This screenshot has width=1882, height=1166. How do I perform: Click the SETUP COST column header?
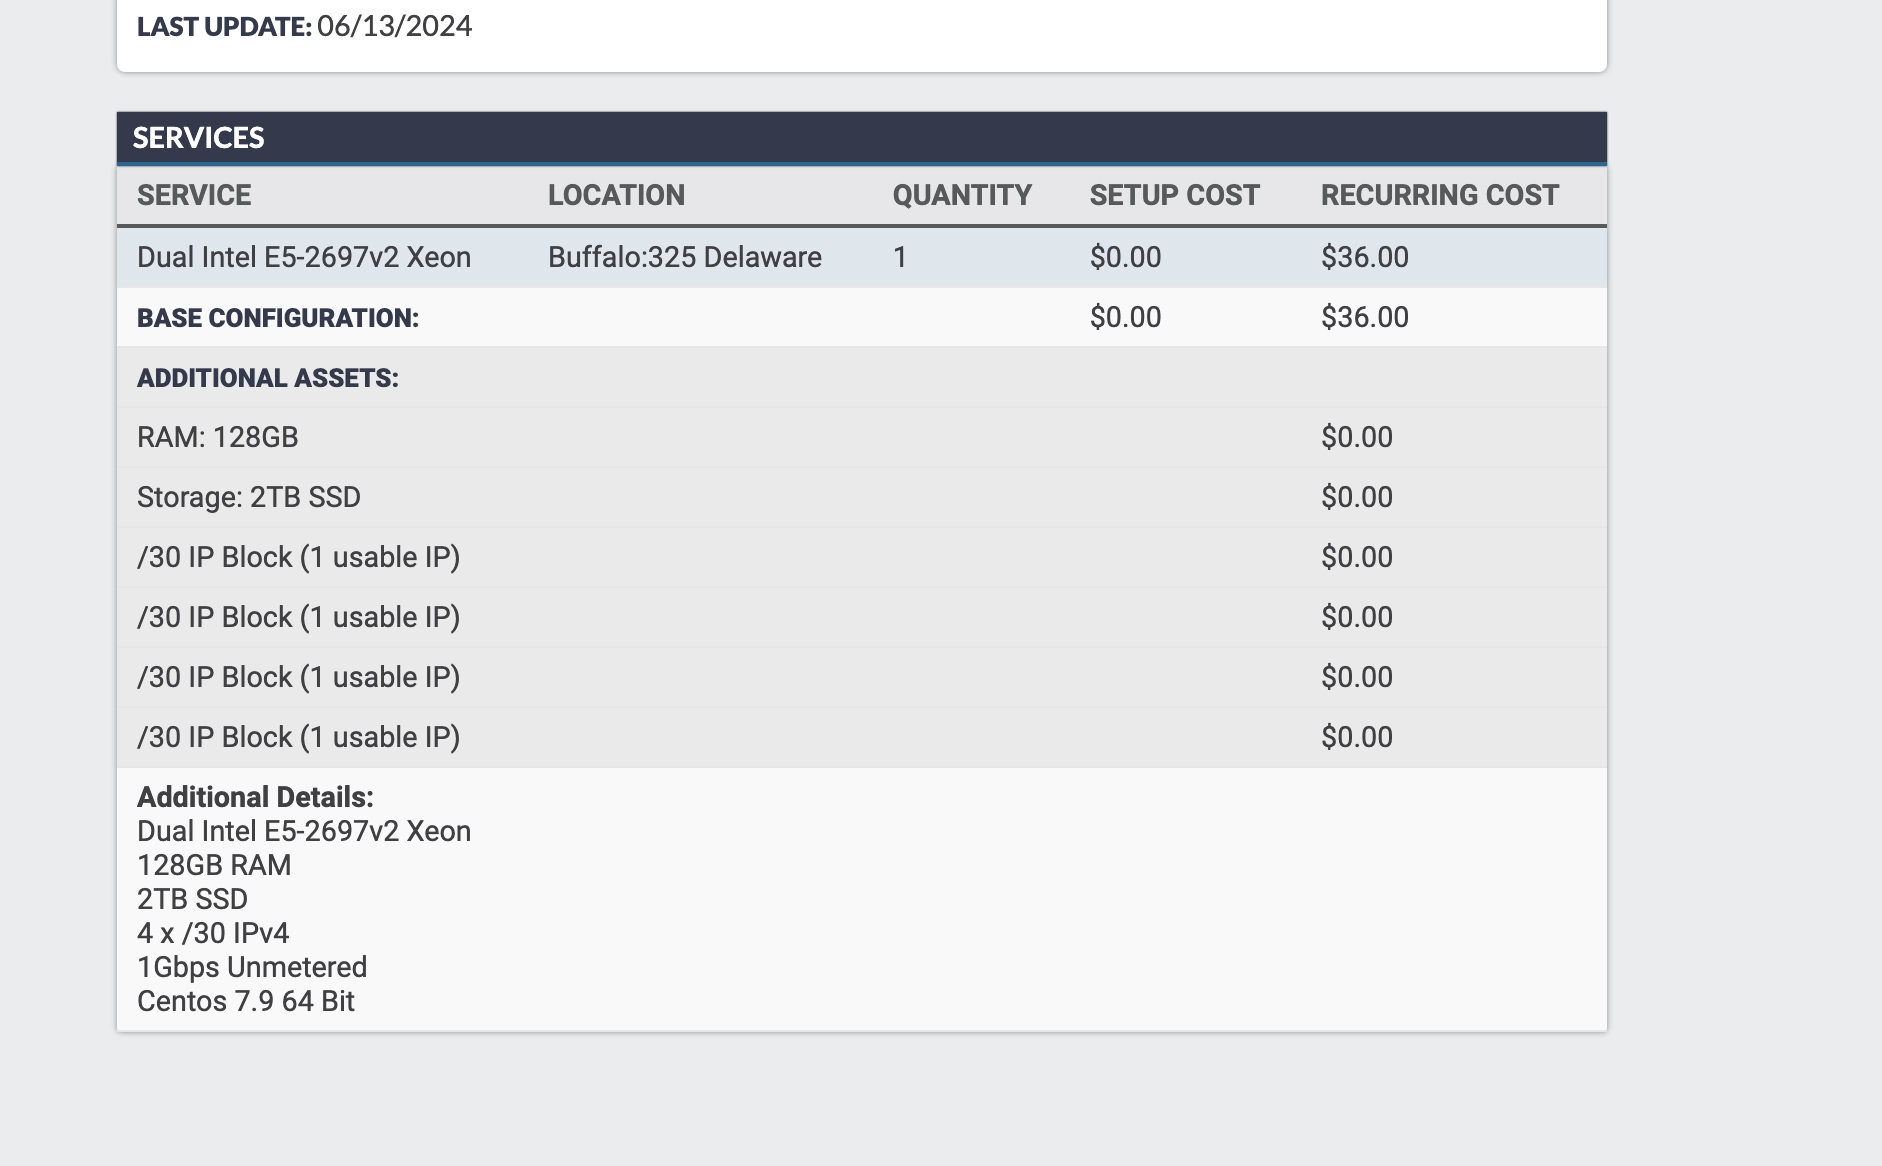point(1174,195)
